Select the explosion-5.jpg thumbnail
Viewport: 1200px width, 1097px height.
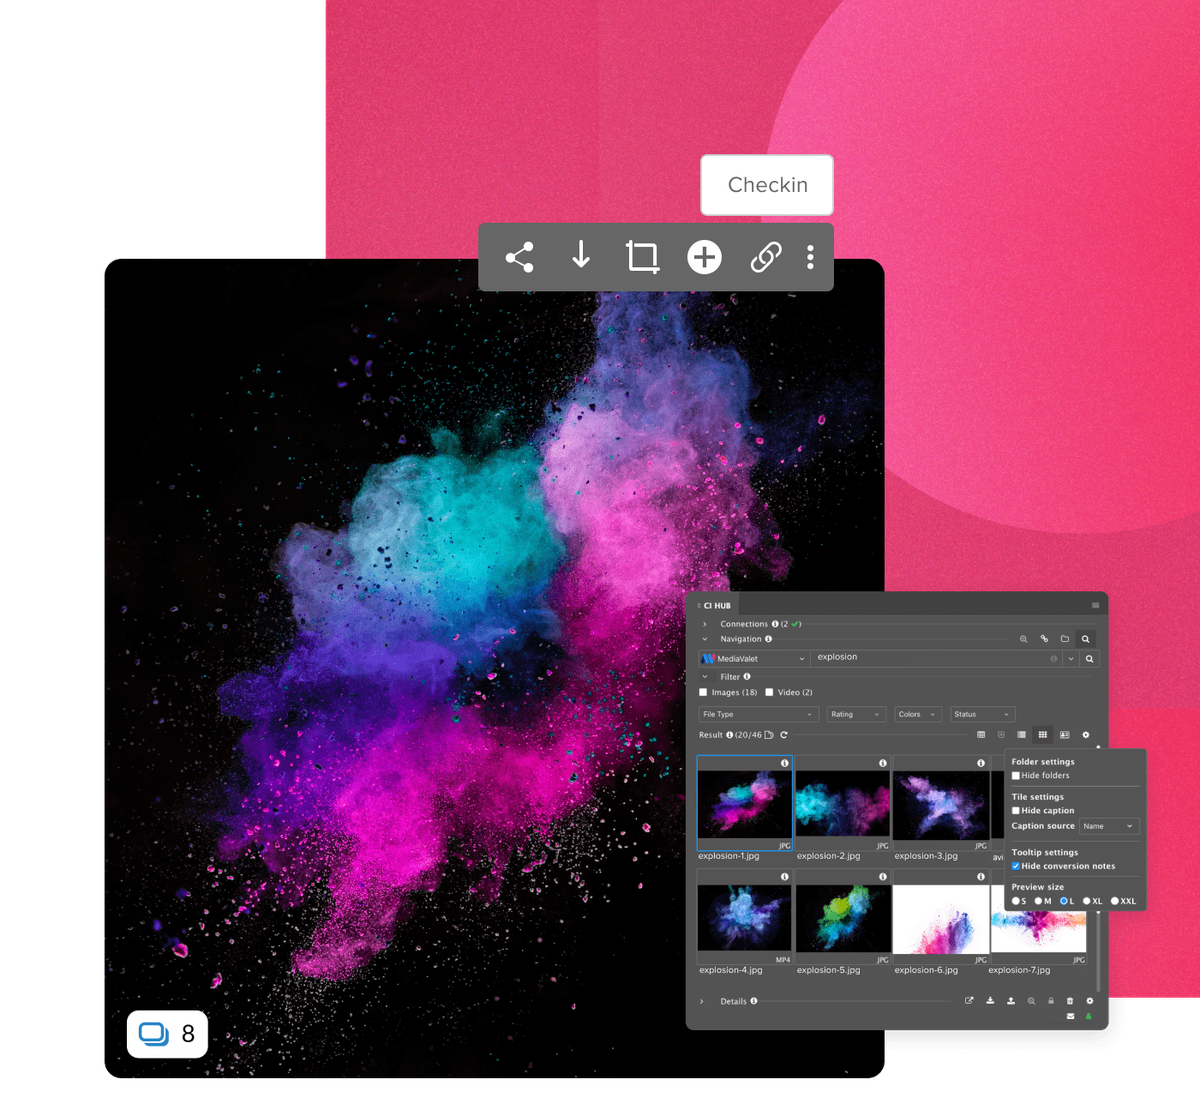point(843,916)
